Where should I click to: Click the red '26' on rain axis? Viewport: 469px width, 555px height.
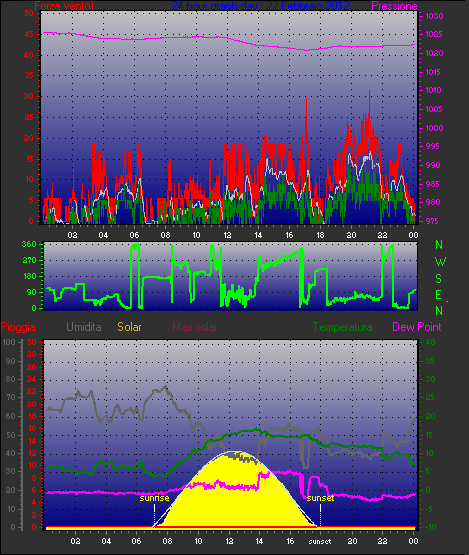[32, 367]
